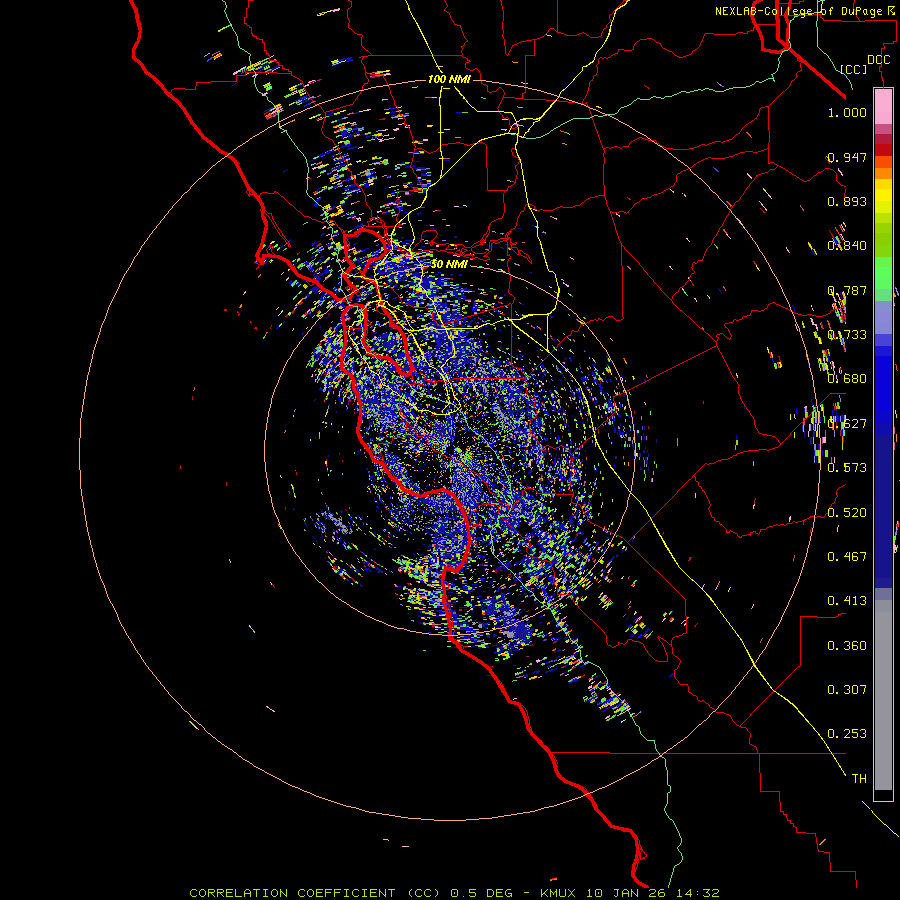Image resolution: width=900 pixels, height=900 pixels.
Task: Click the DCC label above color scale
Action: point(878,60)
